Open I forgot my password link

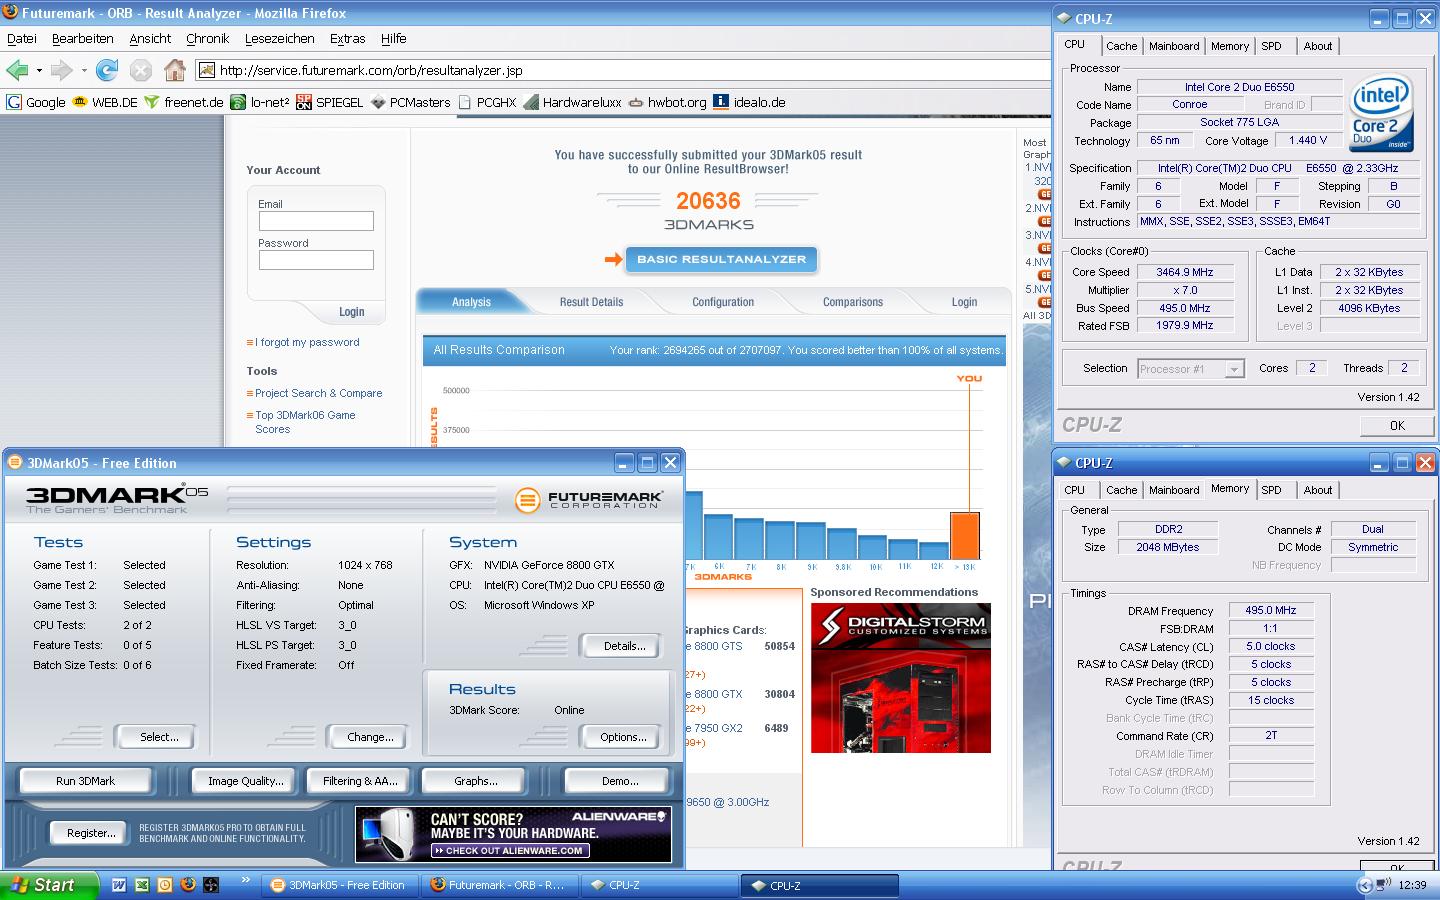pos(306,342)
